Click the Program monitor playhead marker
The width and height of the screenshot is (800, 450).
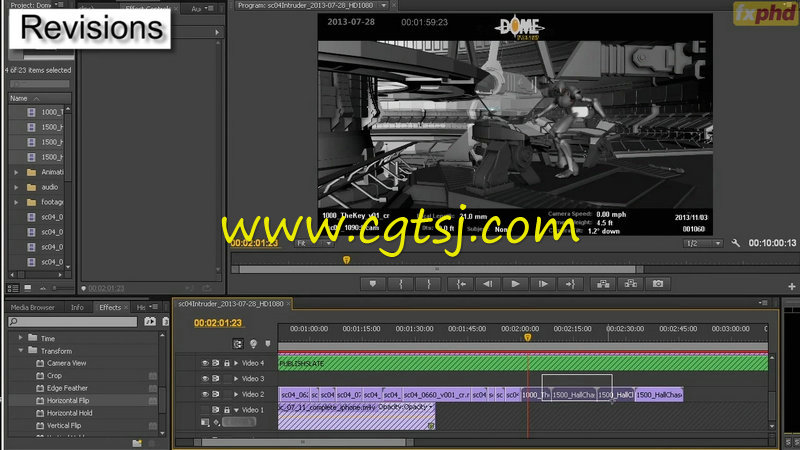point(346,260)
